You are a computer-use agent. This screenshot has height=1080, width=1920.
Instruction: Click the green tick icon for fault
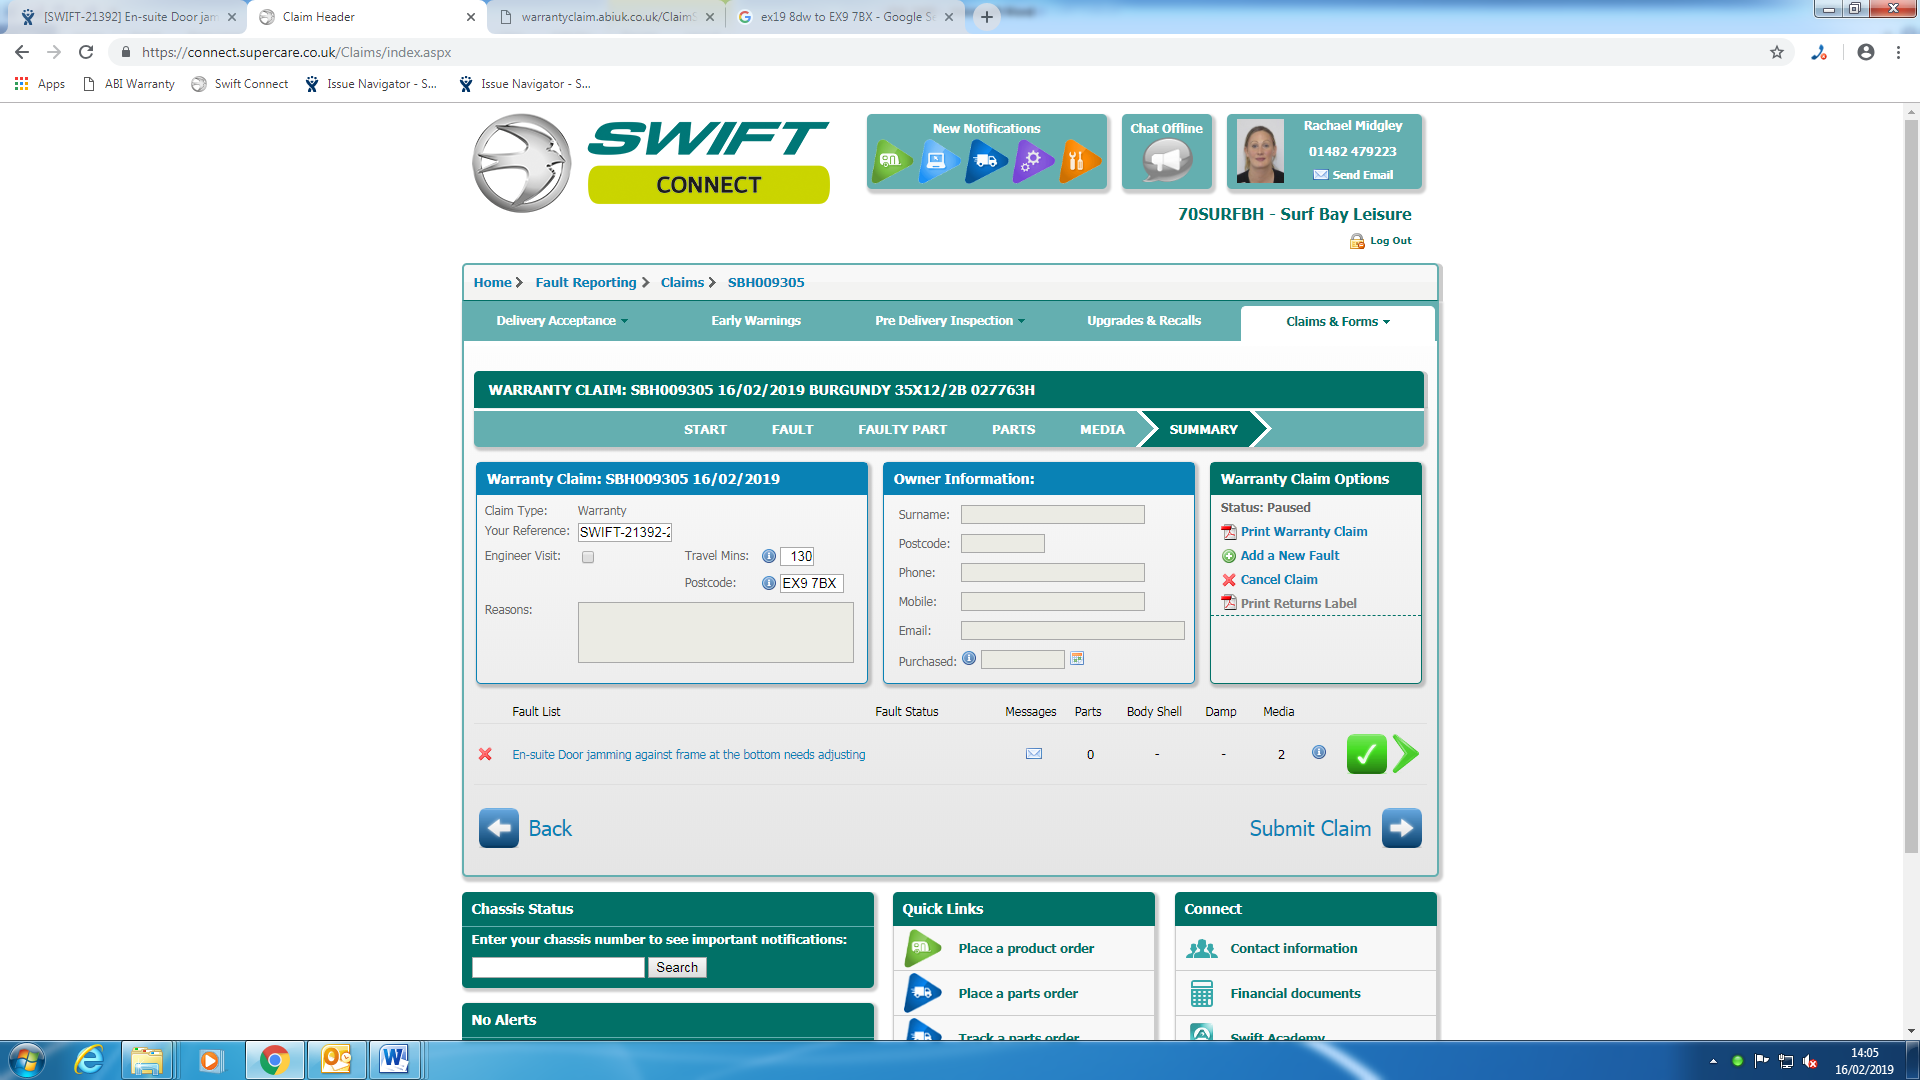[1366, 754]
